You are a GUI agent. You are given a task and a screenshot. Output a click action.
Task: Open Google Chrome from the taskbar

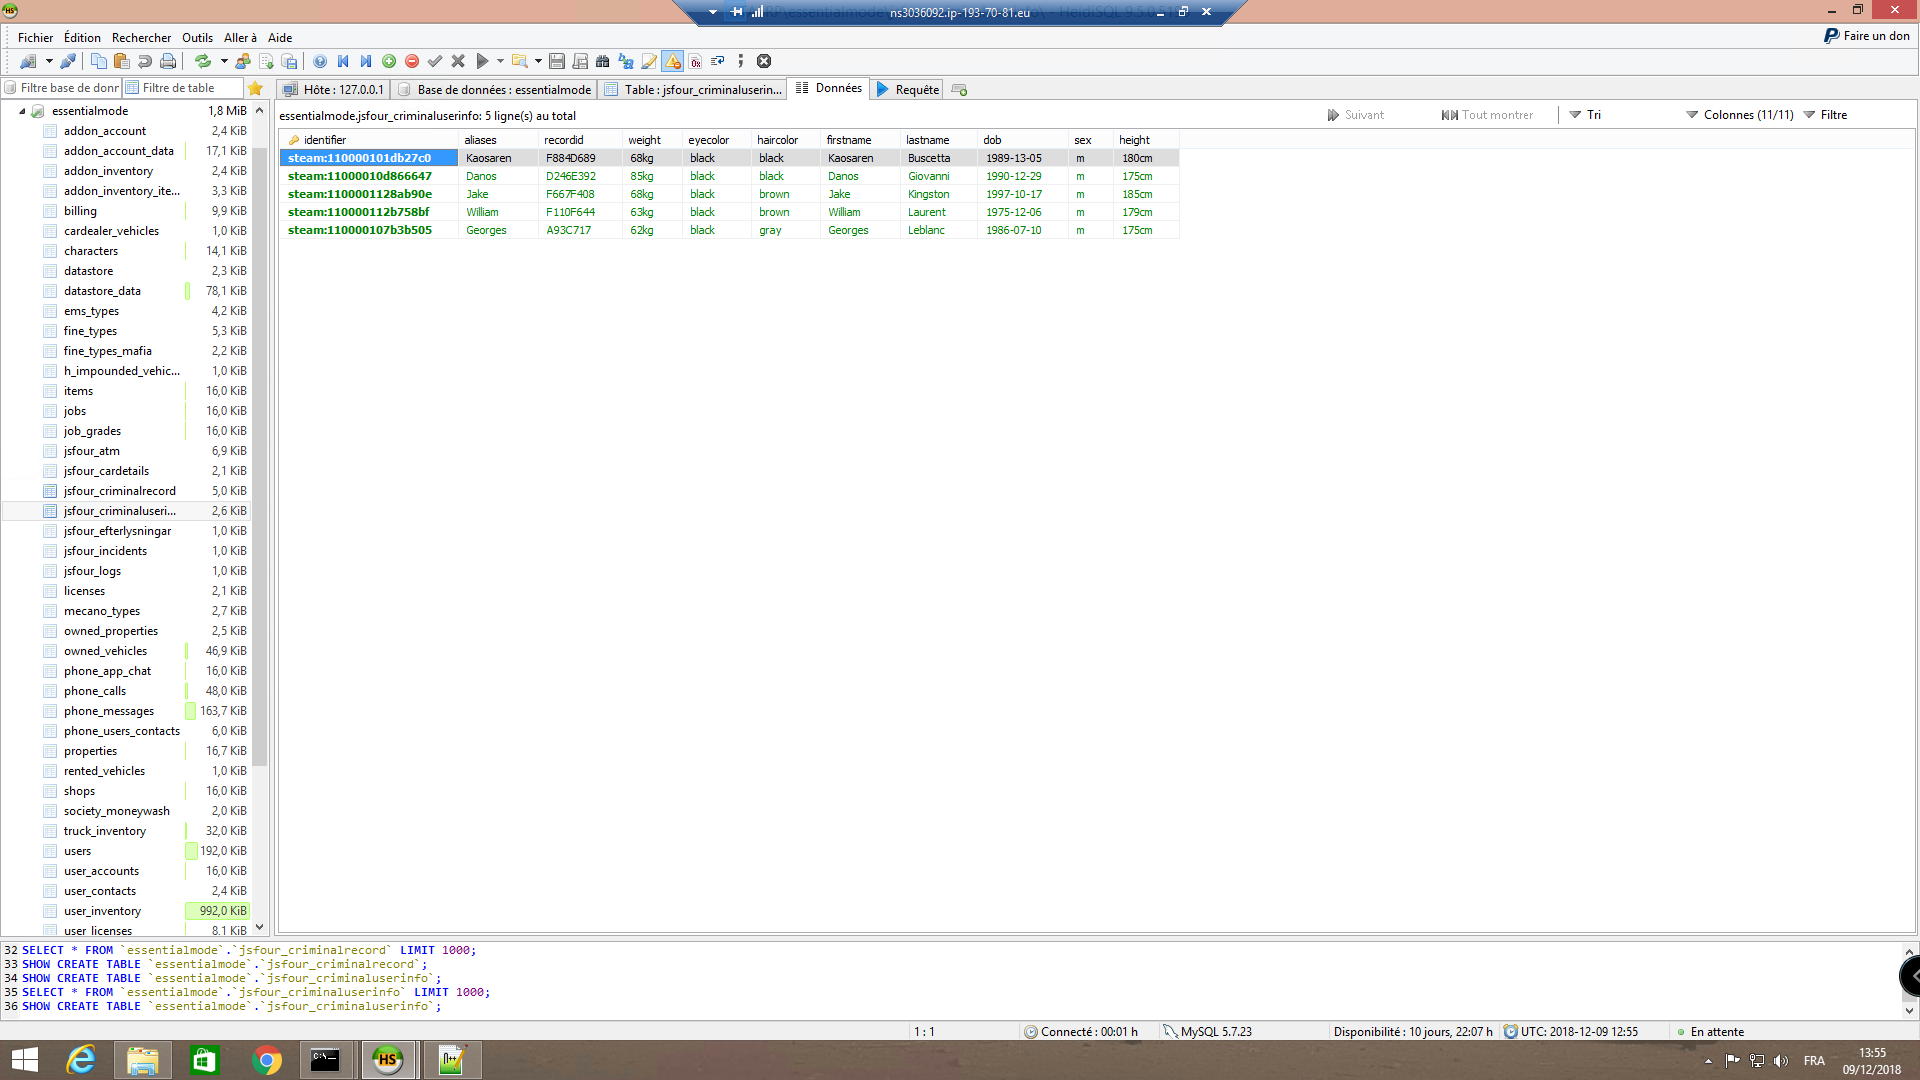pos(266,1059)
